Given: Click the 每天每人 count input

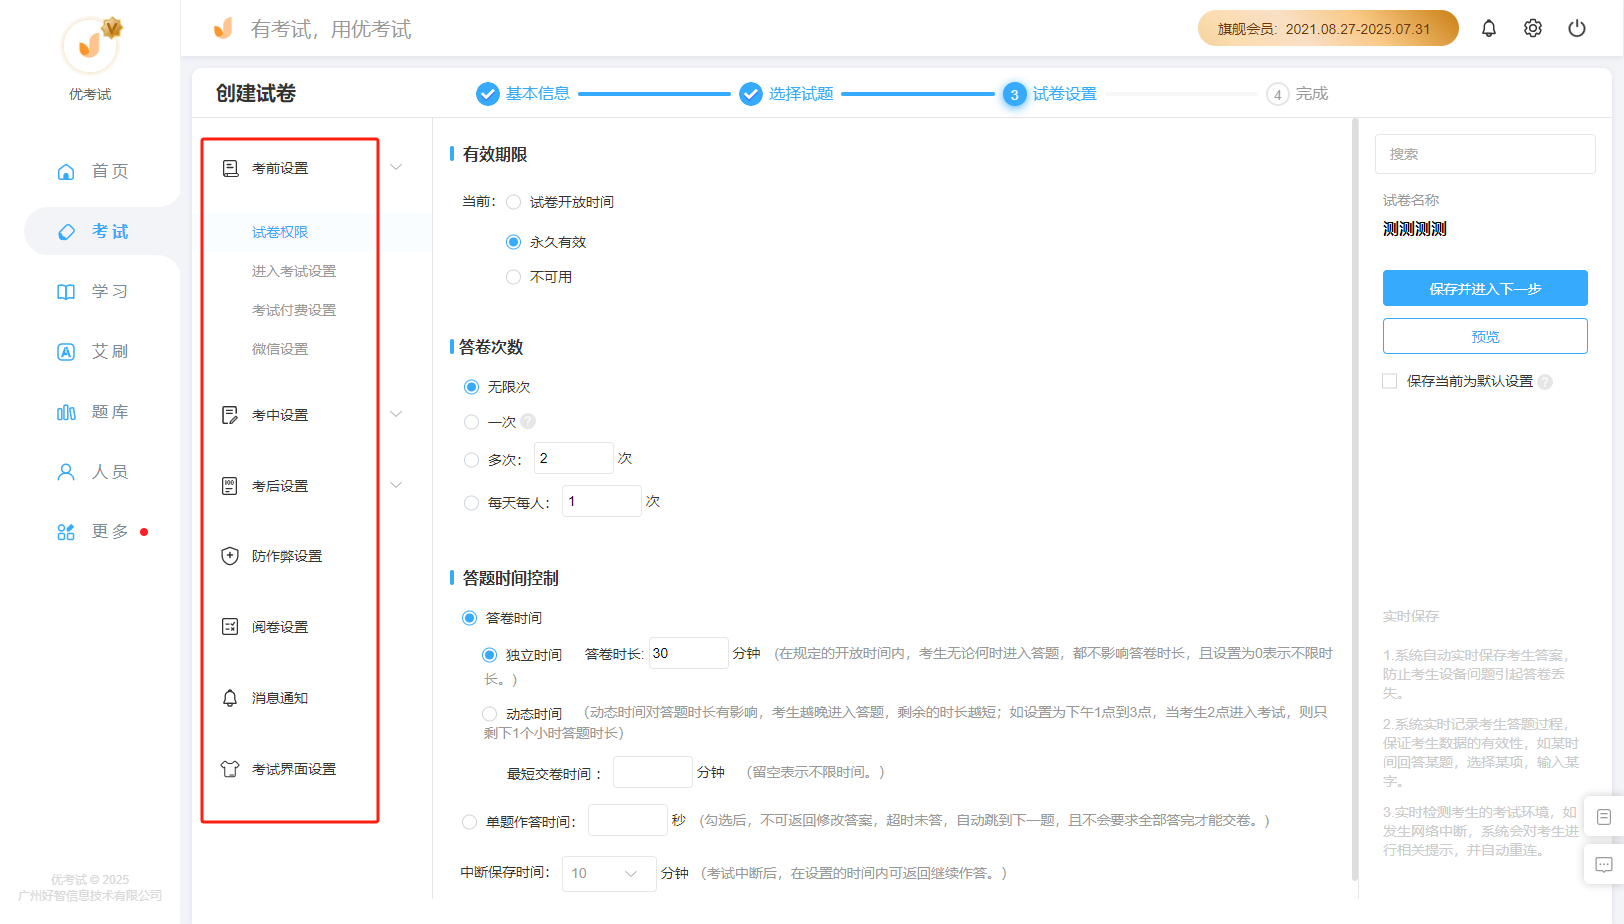Looking at the screenshot, I should [x=602, y=501].
